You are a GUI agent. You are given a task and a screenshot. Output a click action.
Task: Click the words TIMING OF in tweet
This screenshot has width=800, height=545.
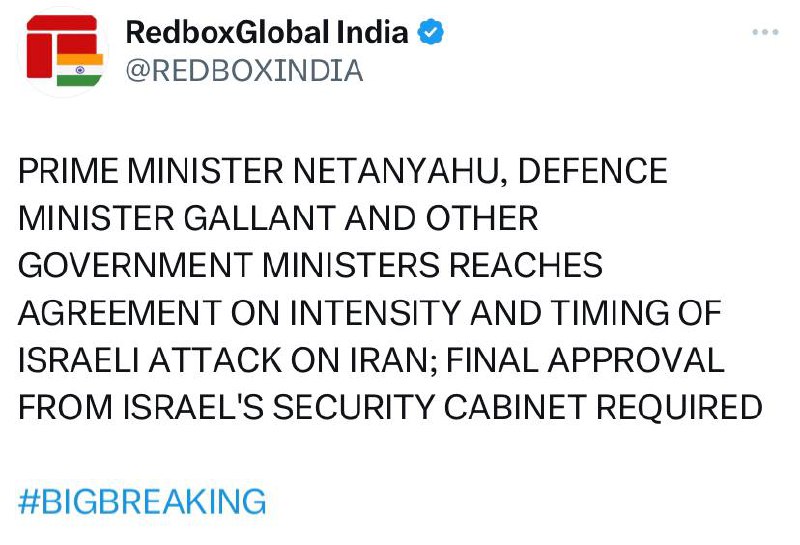(636, 313)
